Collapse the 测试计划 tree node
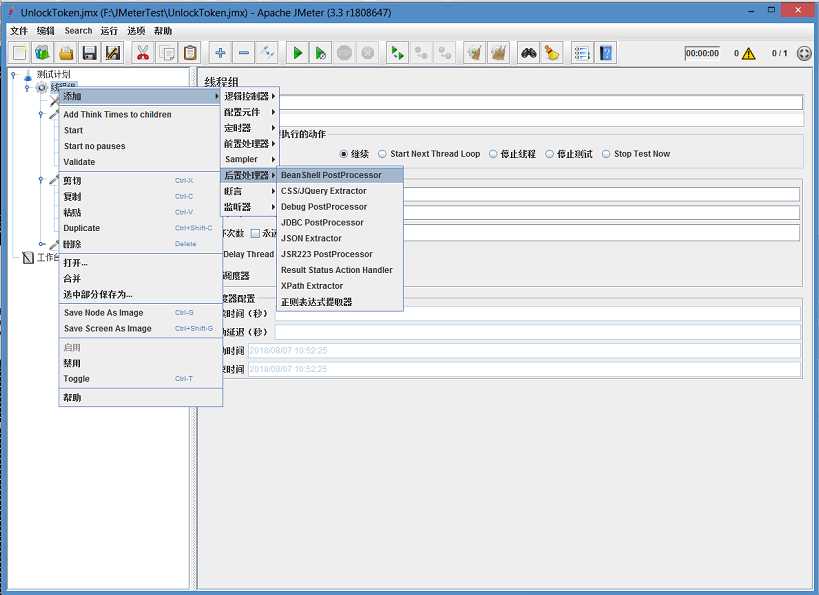 click(x=14, y=75)
